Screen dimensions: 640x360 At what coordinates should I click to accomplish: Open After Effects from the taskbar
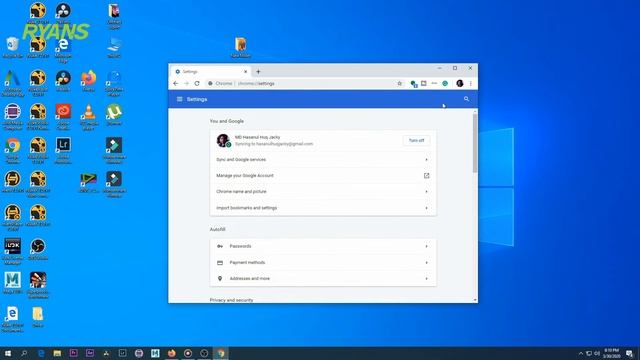click(90, 353)
